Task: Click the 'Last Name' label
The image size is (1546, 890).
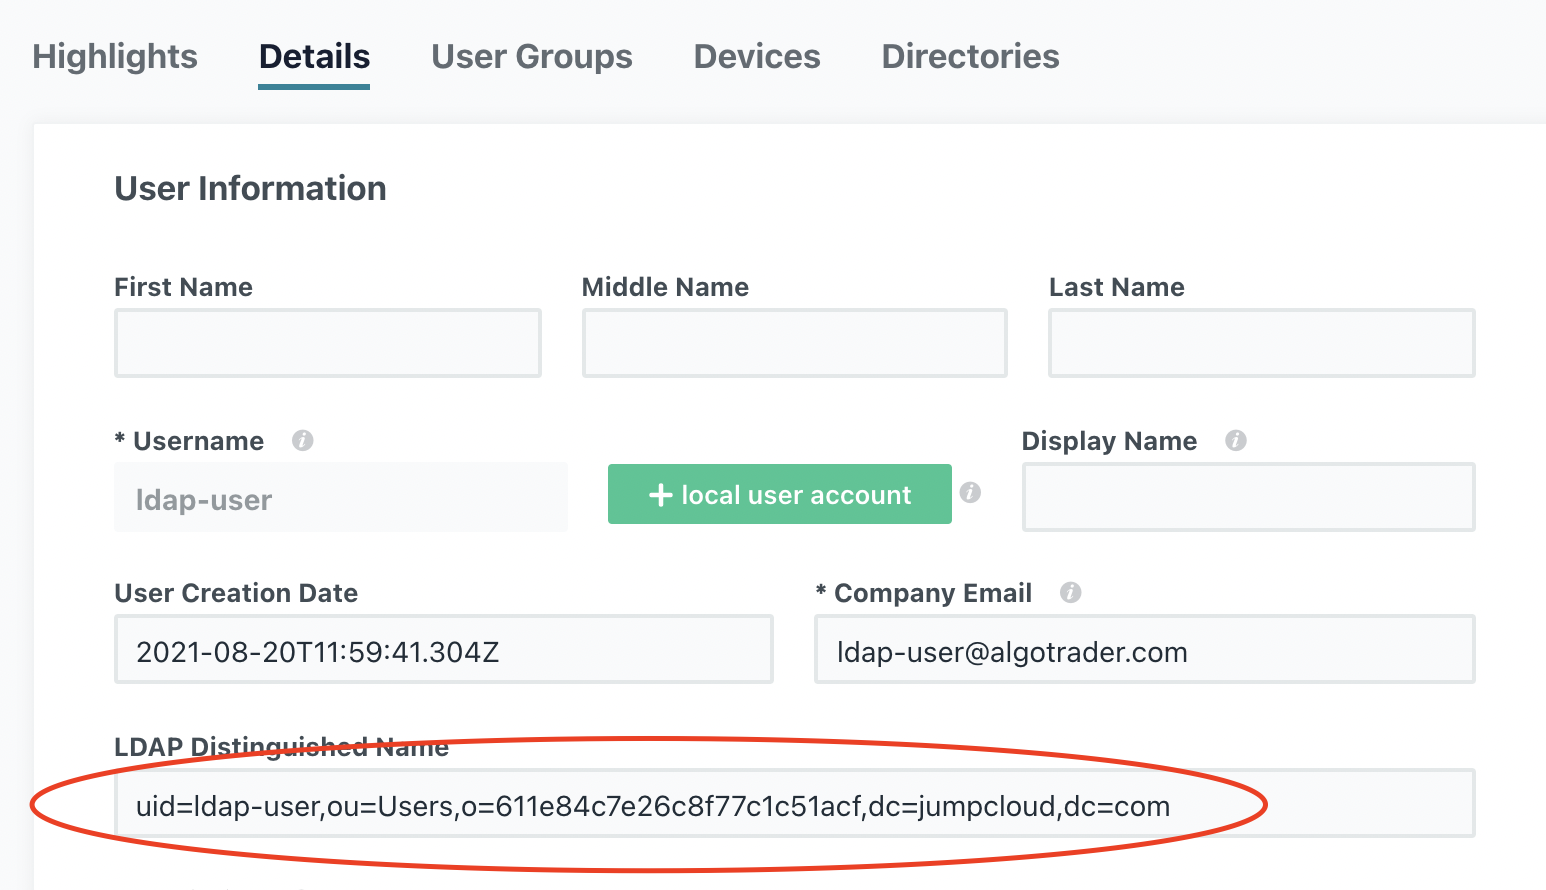Action: (1117, 287)
